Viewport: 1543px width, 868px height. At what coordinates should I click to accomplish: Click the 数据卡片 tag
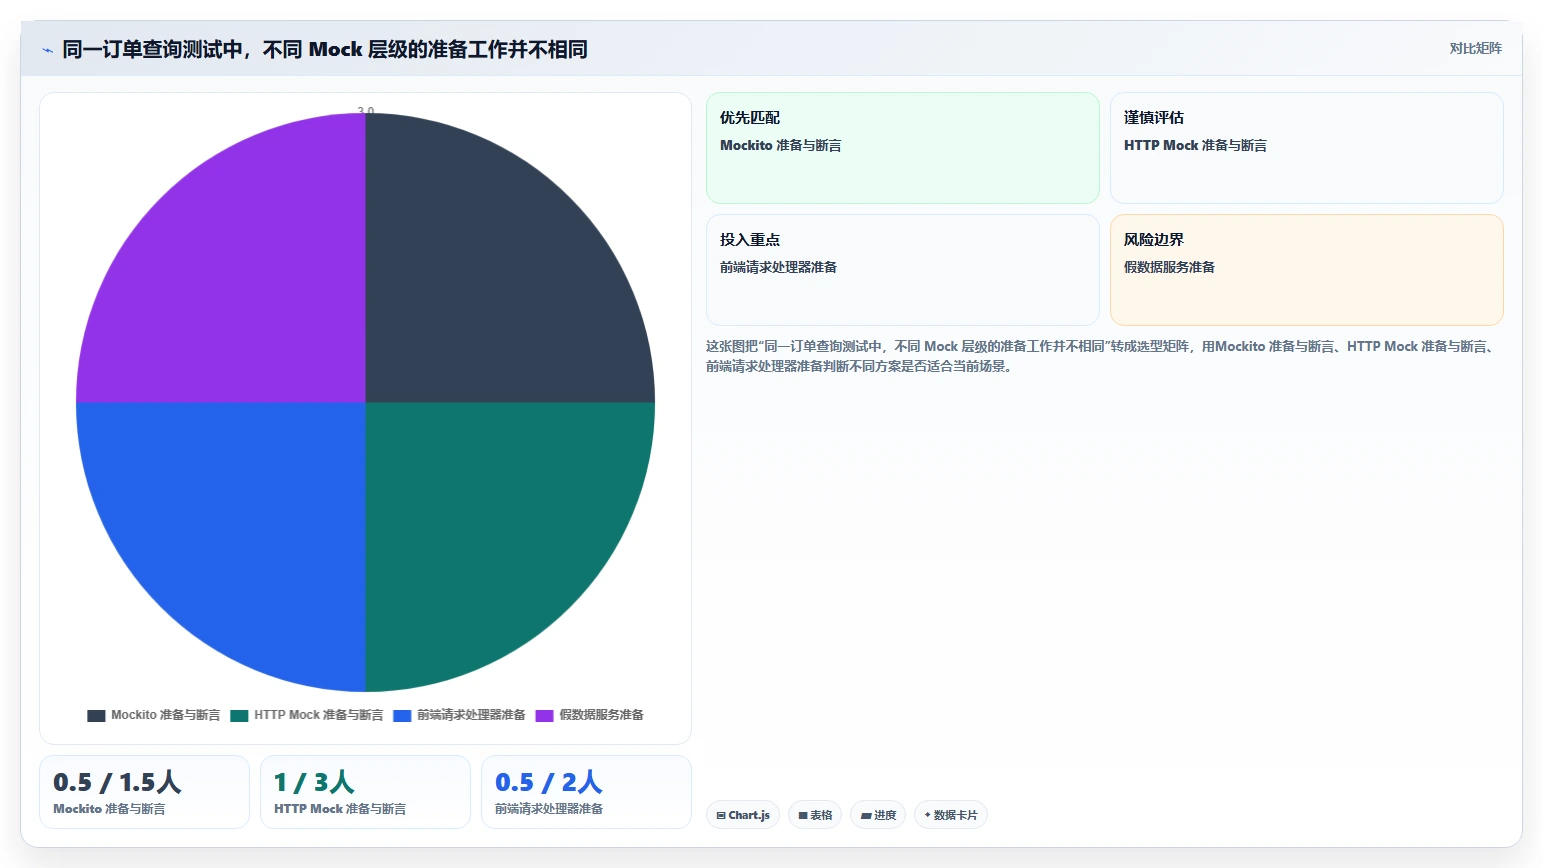[x=951, y=815]
